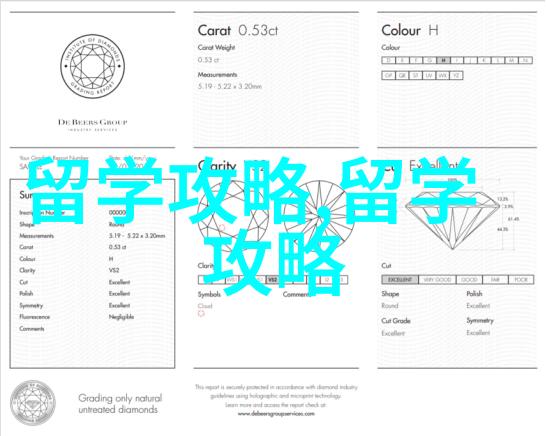Select the YZ colour range cell

pyautogui.click(x=456, y=75)
